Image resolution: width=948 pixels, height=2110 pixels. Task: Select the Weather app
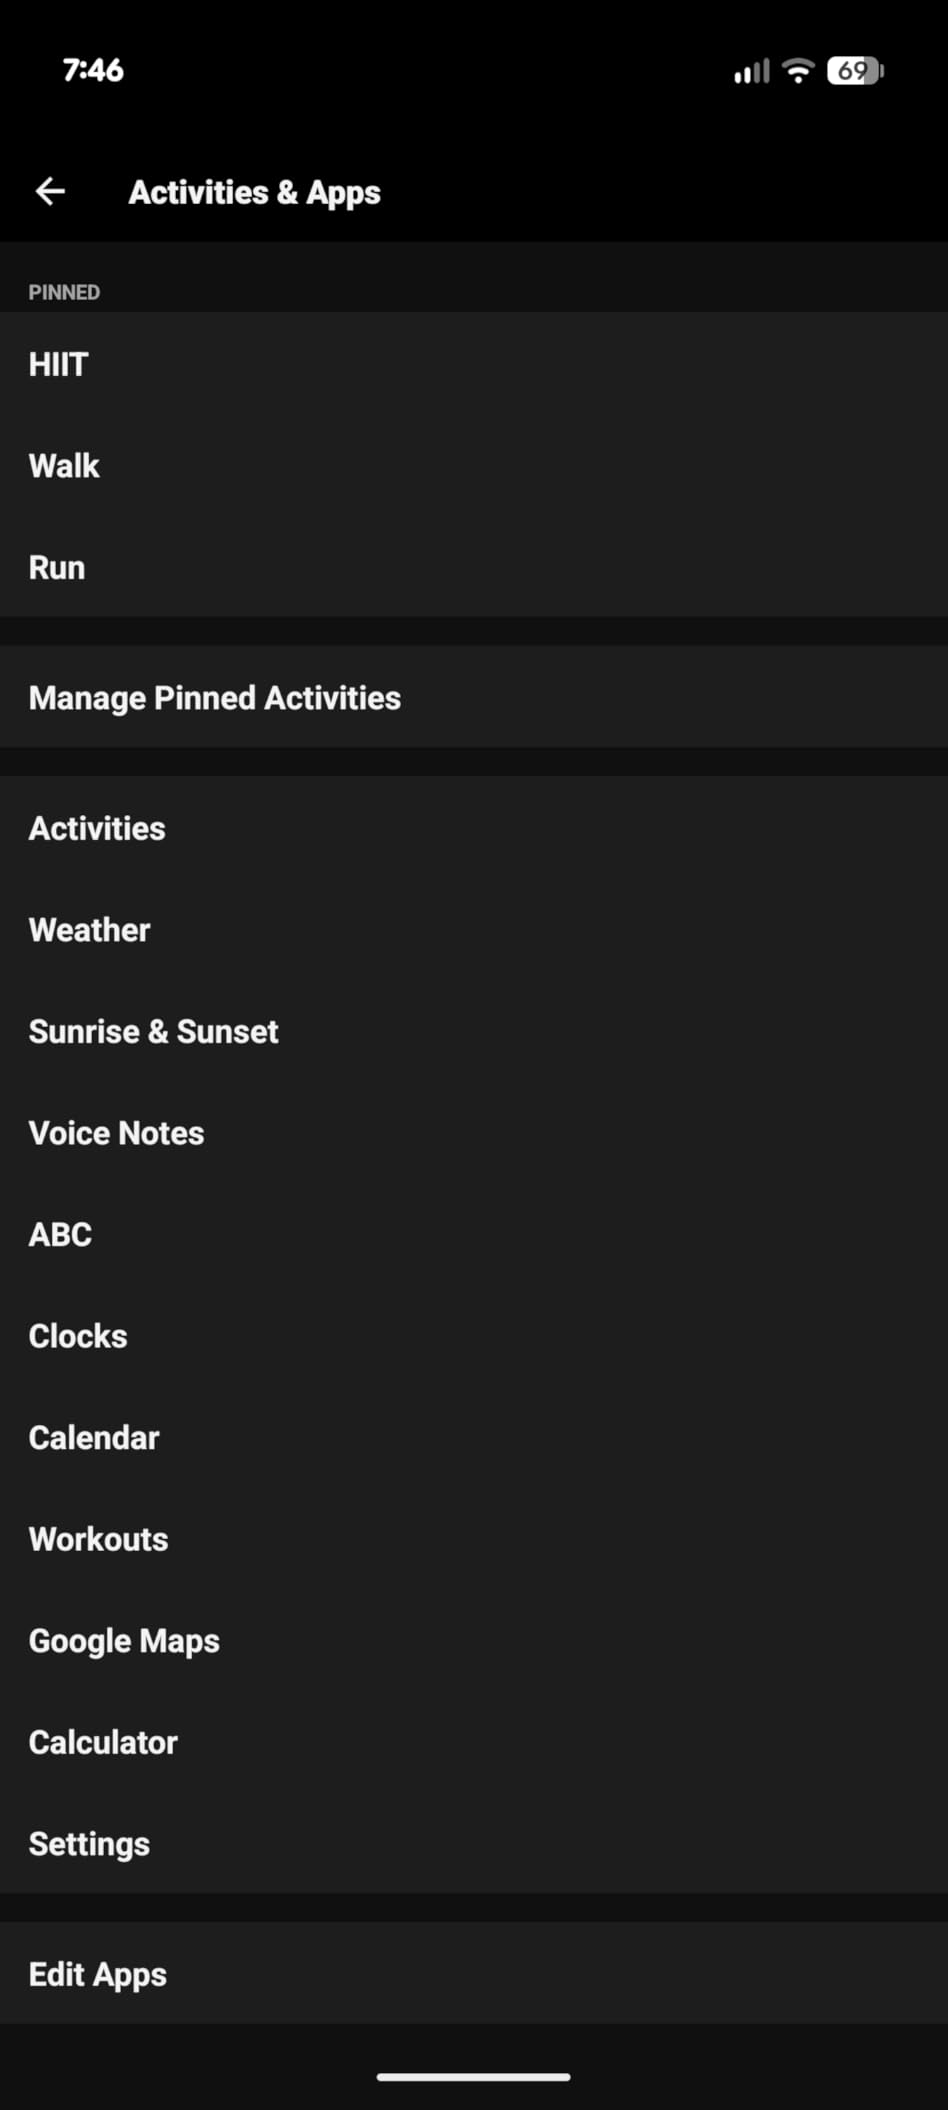(474, 929)
